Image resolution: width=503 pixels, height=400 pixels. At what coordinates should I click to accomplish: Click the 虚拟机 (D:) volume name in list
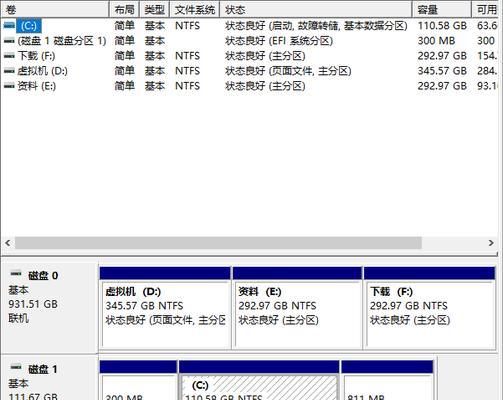pos(42,71)
